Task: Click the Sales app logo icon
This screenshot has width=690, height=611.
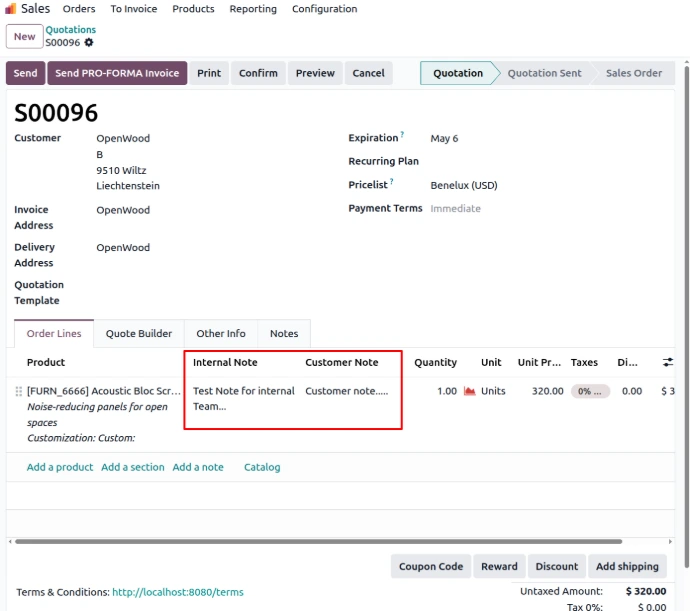Action: point(11,9)
